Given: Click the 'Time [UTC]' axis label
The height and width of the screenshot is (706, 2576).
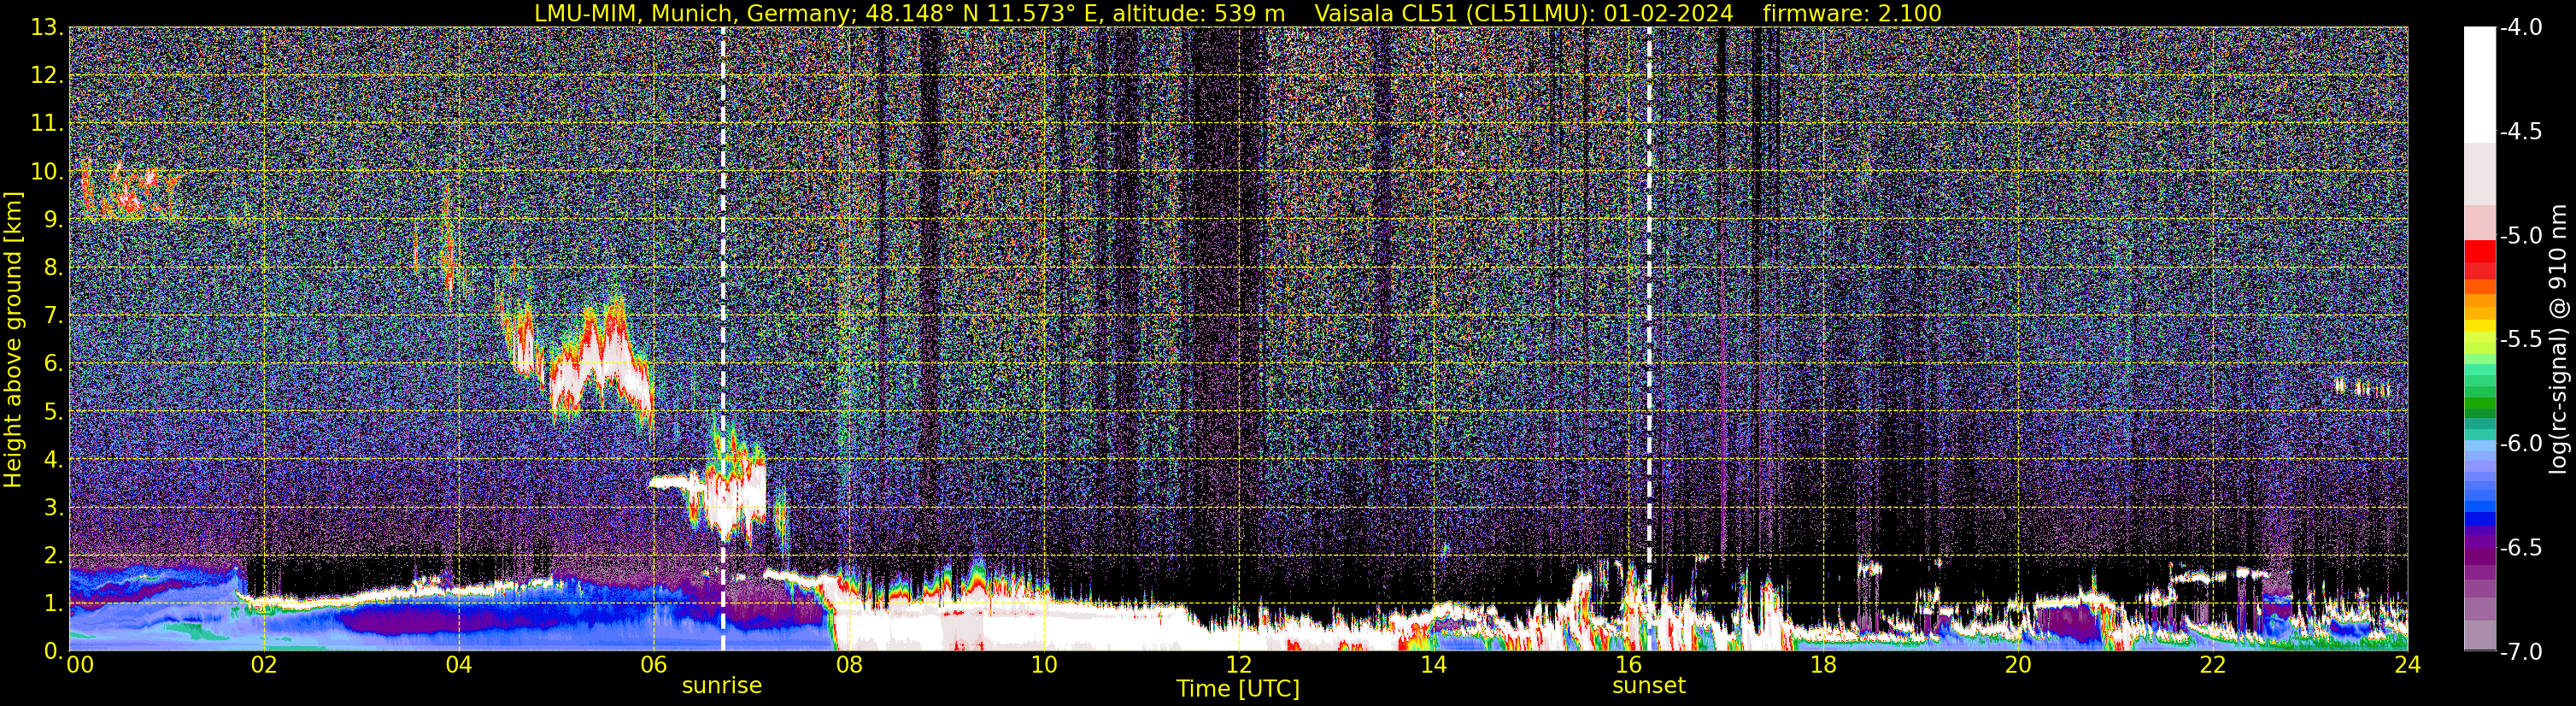Looking at the screenshot, I should coord(1238,688).
